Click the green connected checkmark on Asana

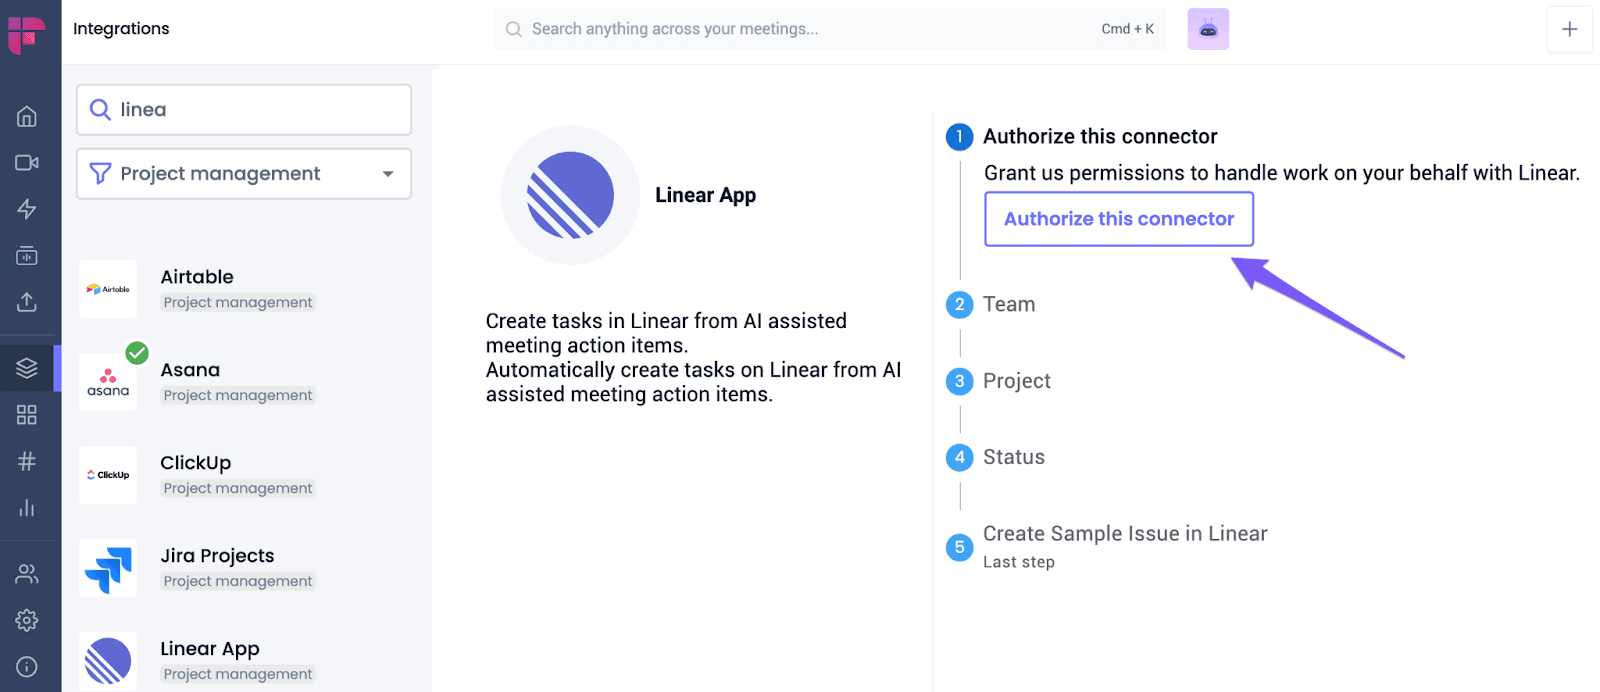[137, 353]
